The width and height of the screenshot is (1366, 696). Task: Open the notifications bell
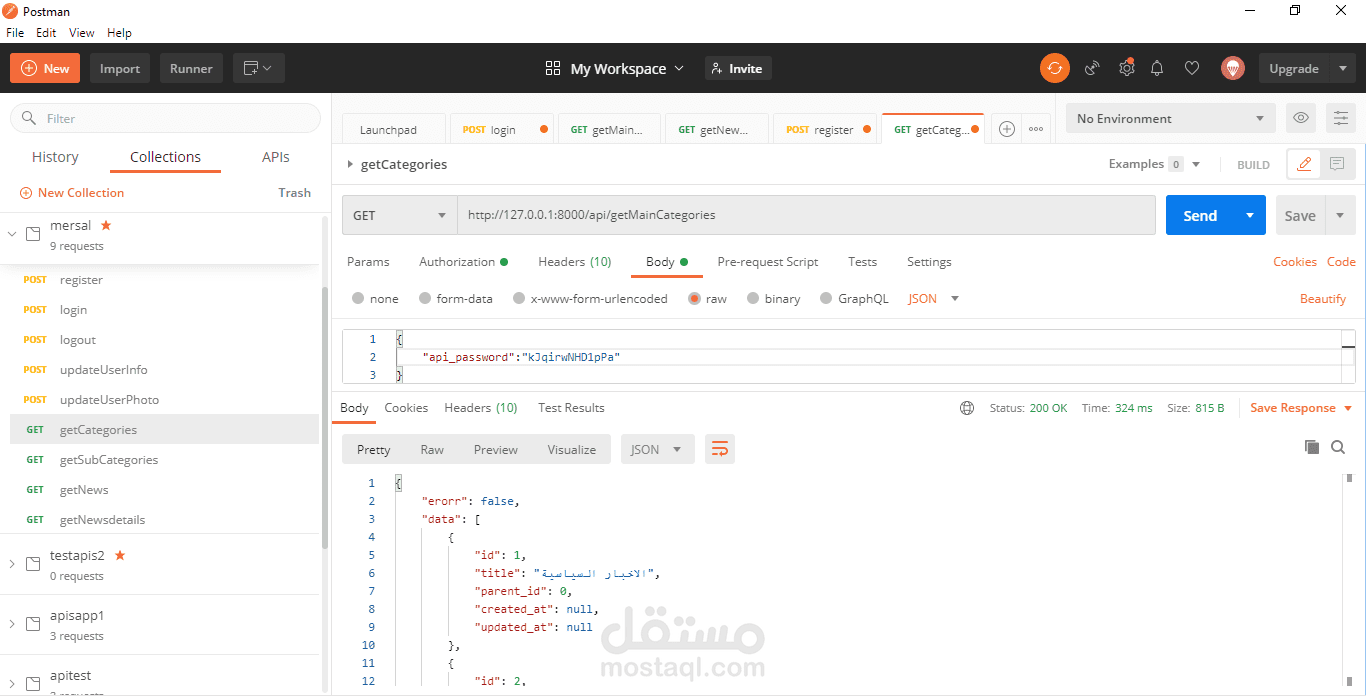[1157, 68]
